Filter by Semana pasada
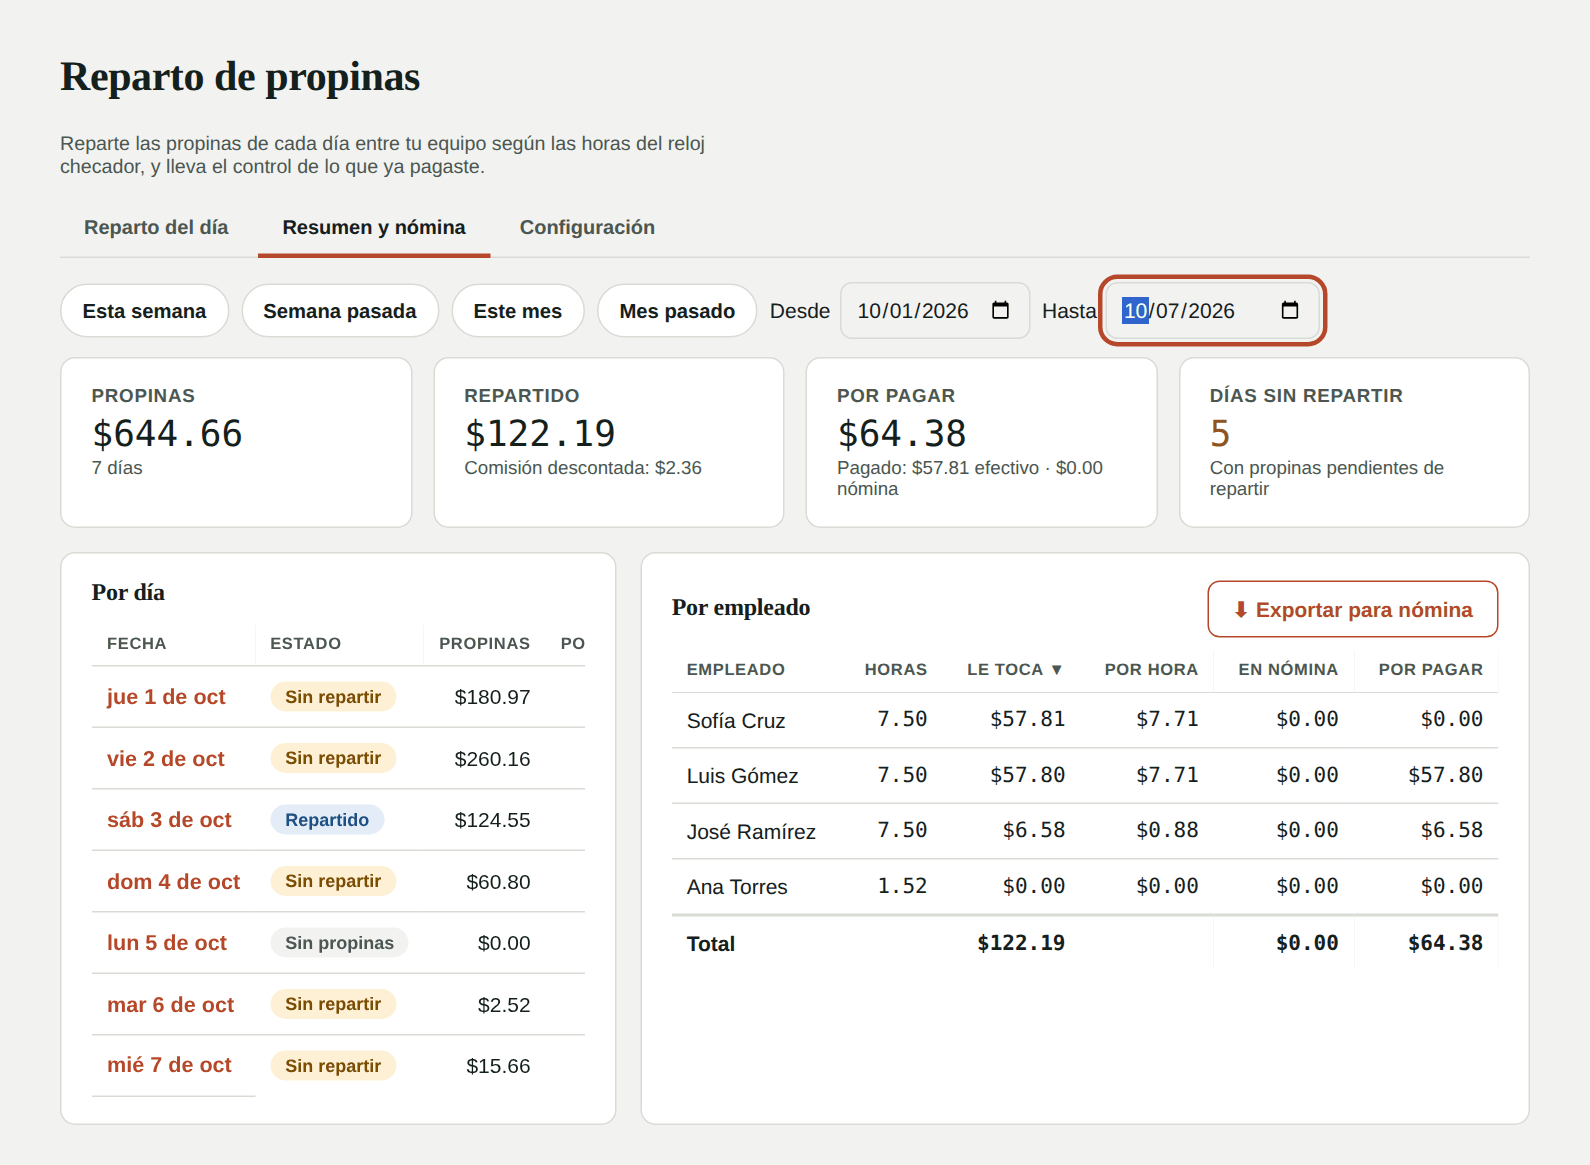 (340, 311)
